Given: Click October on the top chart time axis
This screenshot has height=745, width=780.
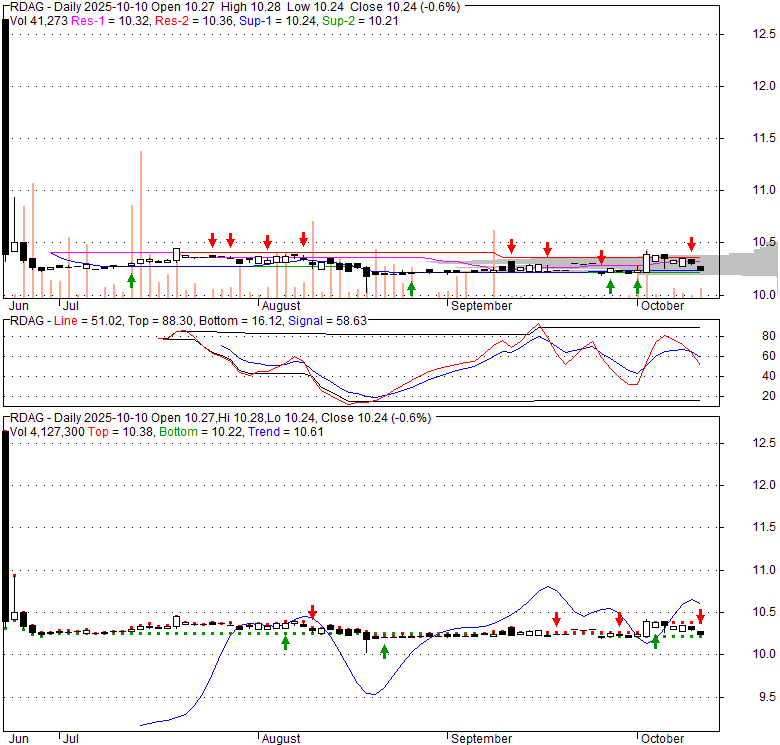Looking at the screenshot, I should [662, 306].
